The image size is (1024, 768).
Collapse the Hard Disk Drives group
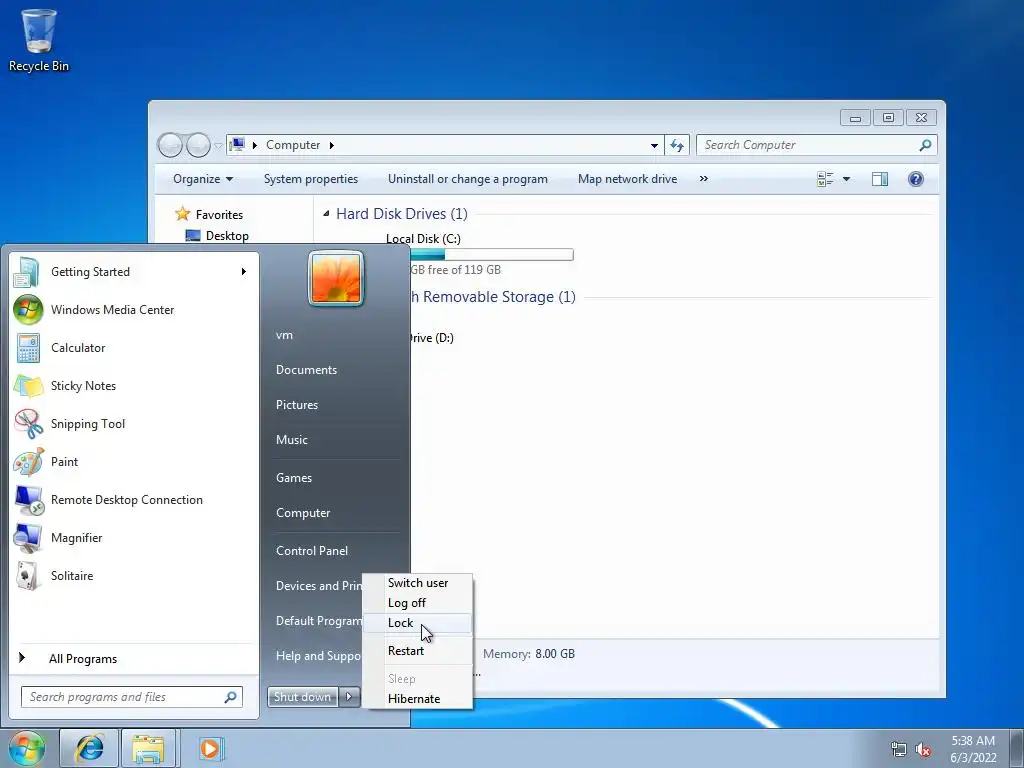point(326,214)
